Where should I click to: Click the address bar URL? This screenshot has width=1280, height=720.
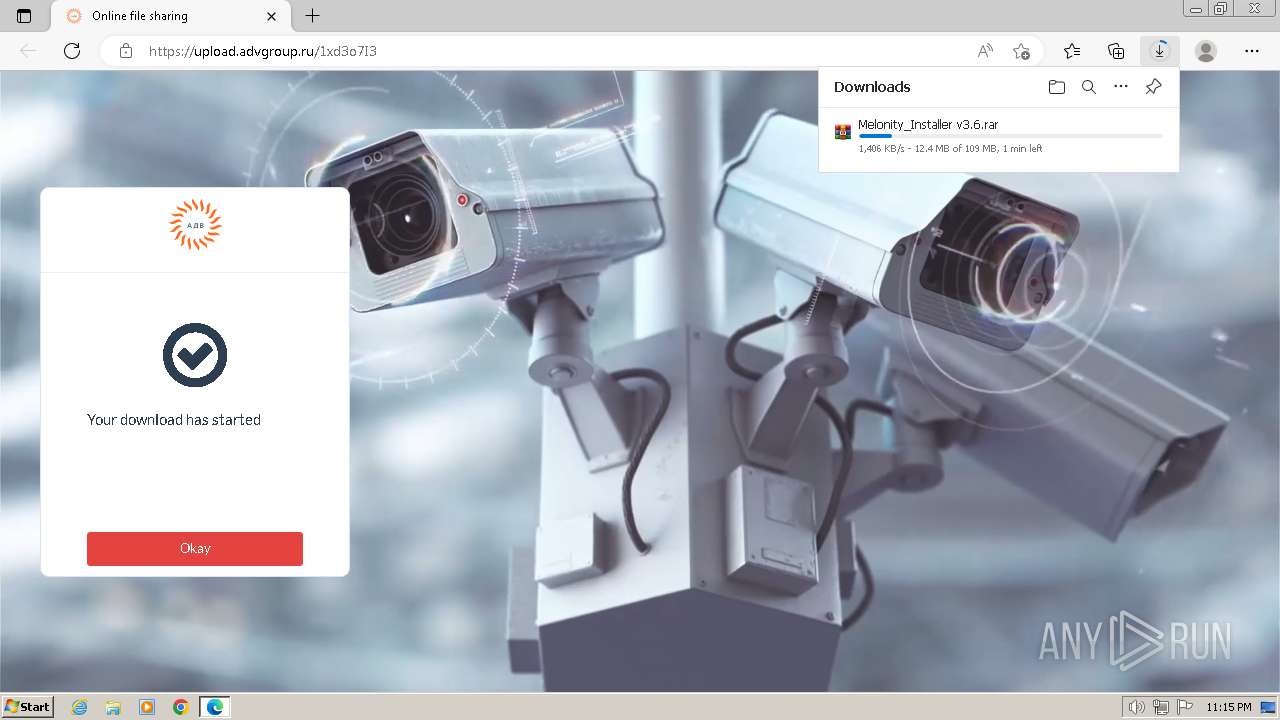[x=263, y=51]
